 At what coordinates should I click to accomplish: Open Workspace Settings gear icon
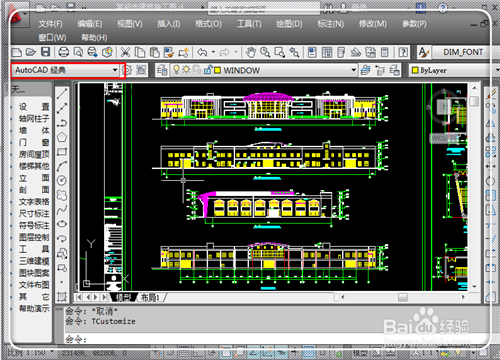[127, 70]
